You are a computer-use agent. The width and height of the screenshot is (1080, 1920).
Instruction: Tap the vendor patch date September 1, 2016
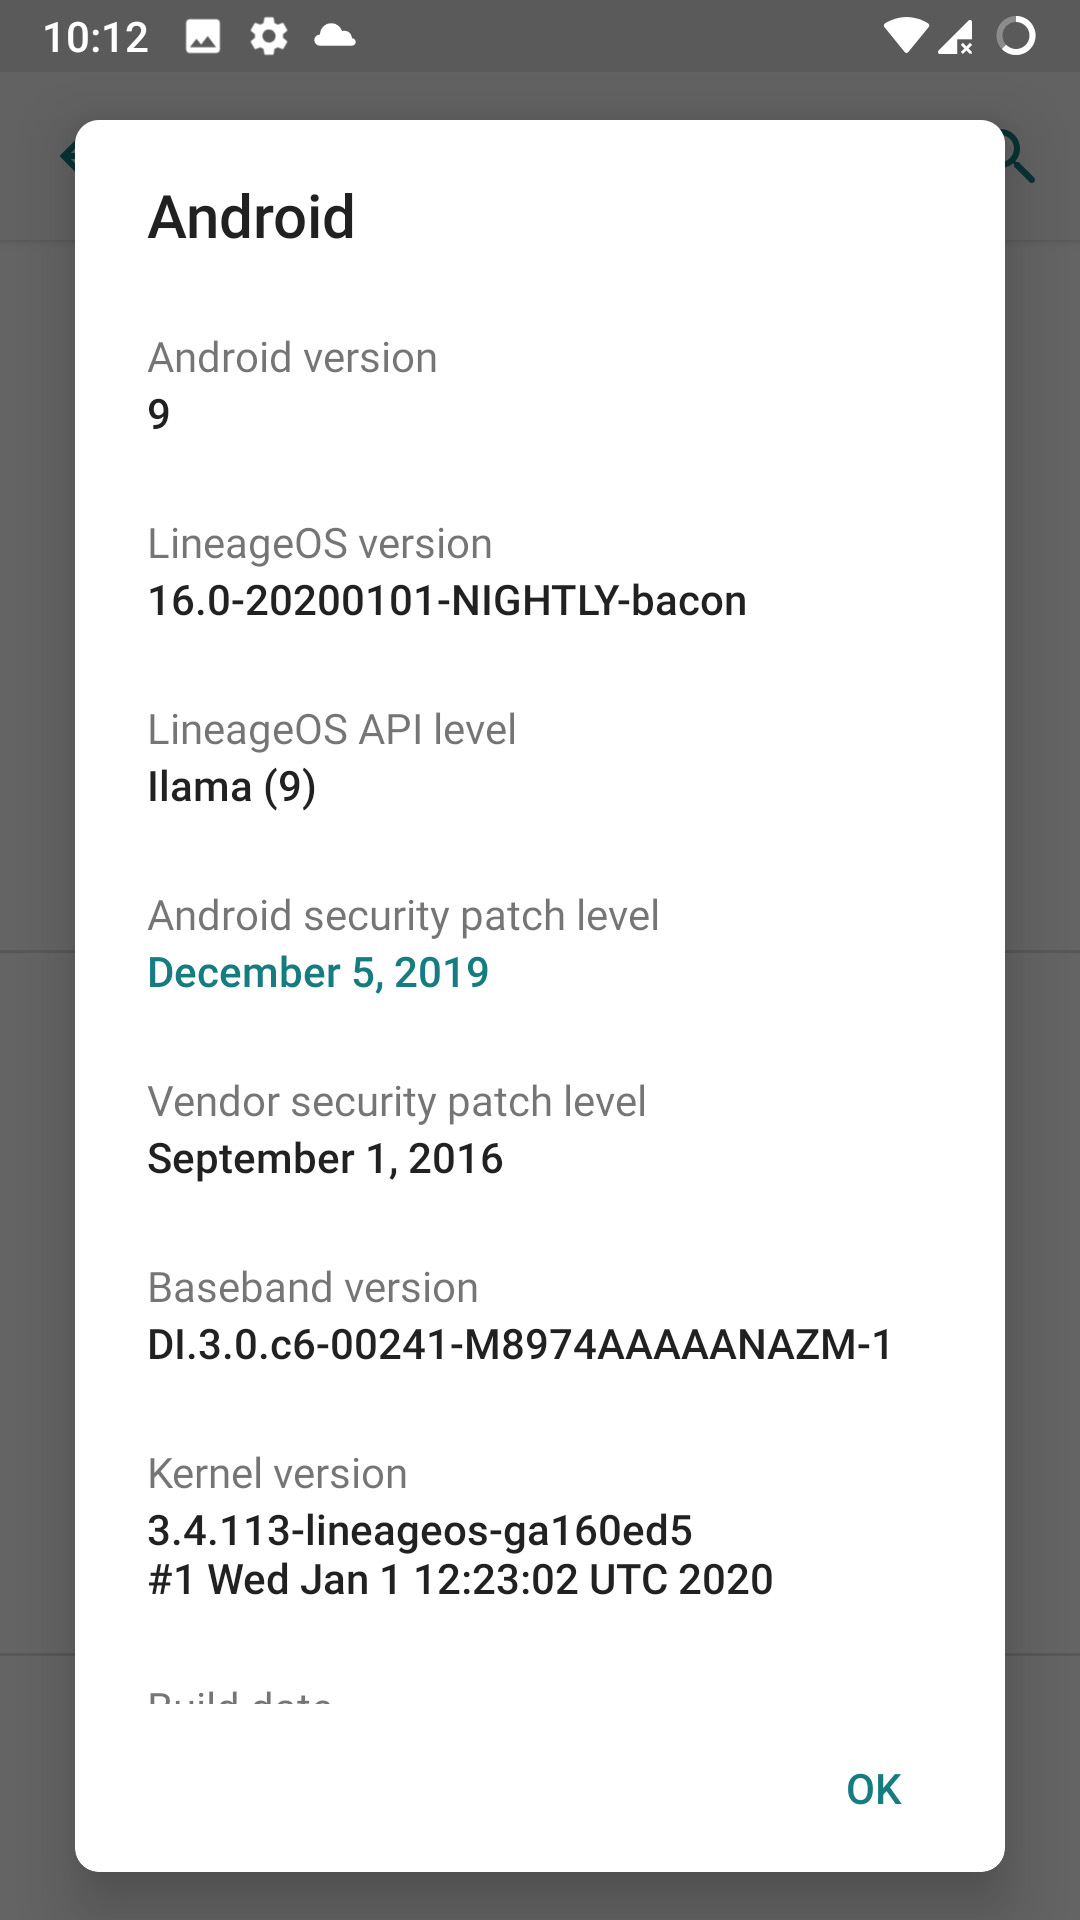(325, 1159)
